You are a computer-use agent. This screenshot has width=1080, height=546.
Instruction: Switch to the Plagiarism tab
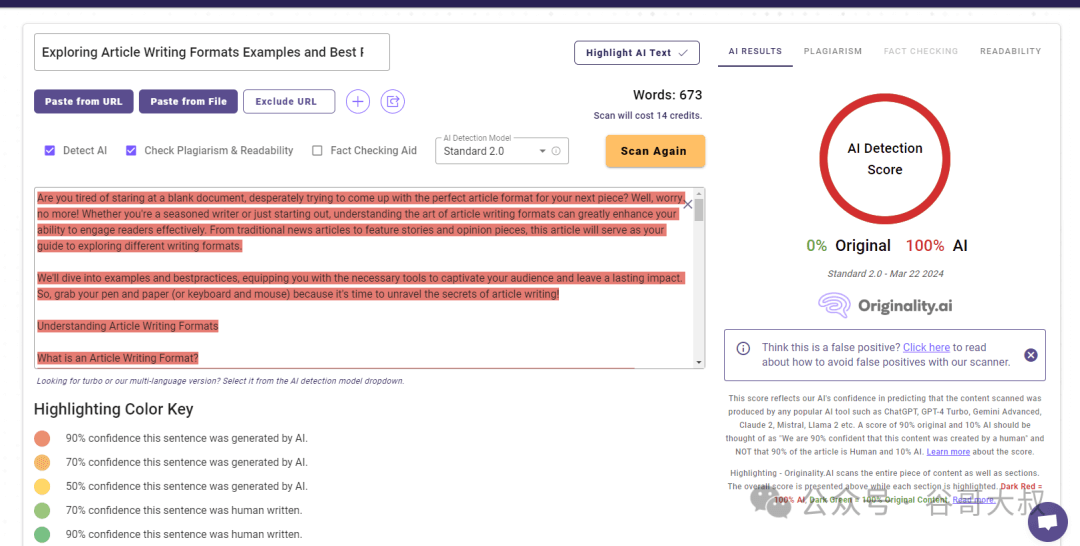coord(833,51)
